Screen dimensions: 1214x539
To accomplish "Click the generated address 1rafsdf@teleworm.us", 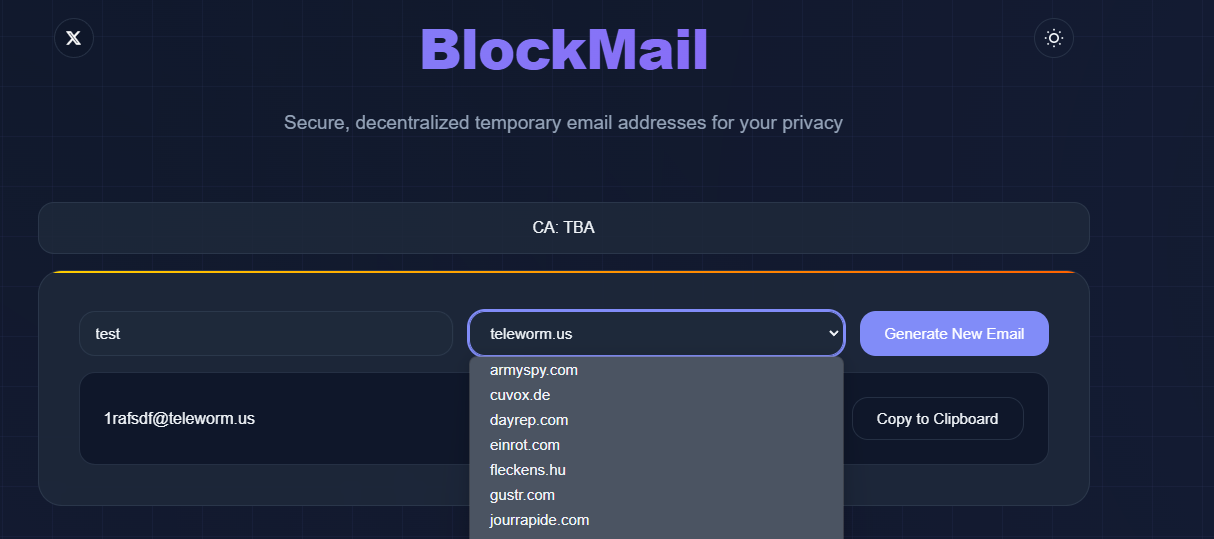I will point(179,419).
